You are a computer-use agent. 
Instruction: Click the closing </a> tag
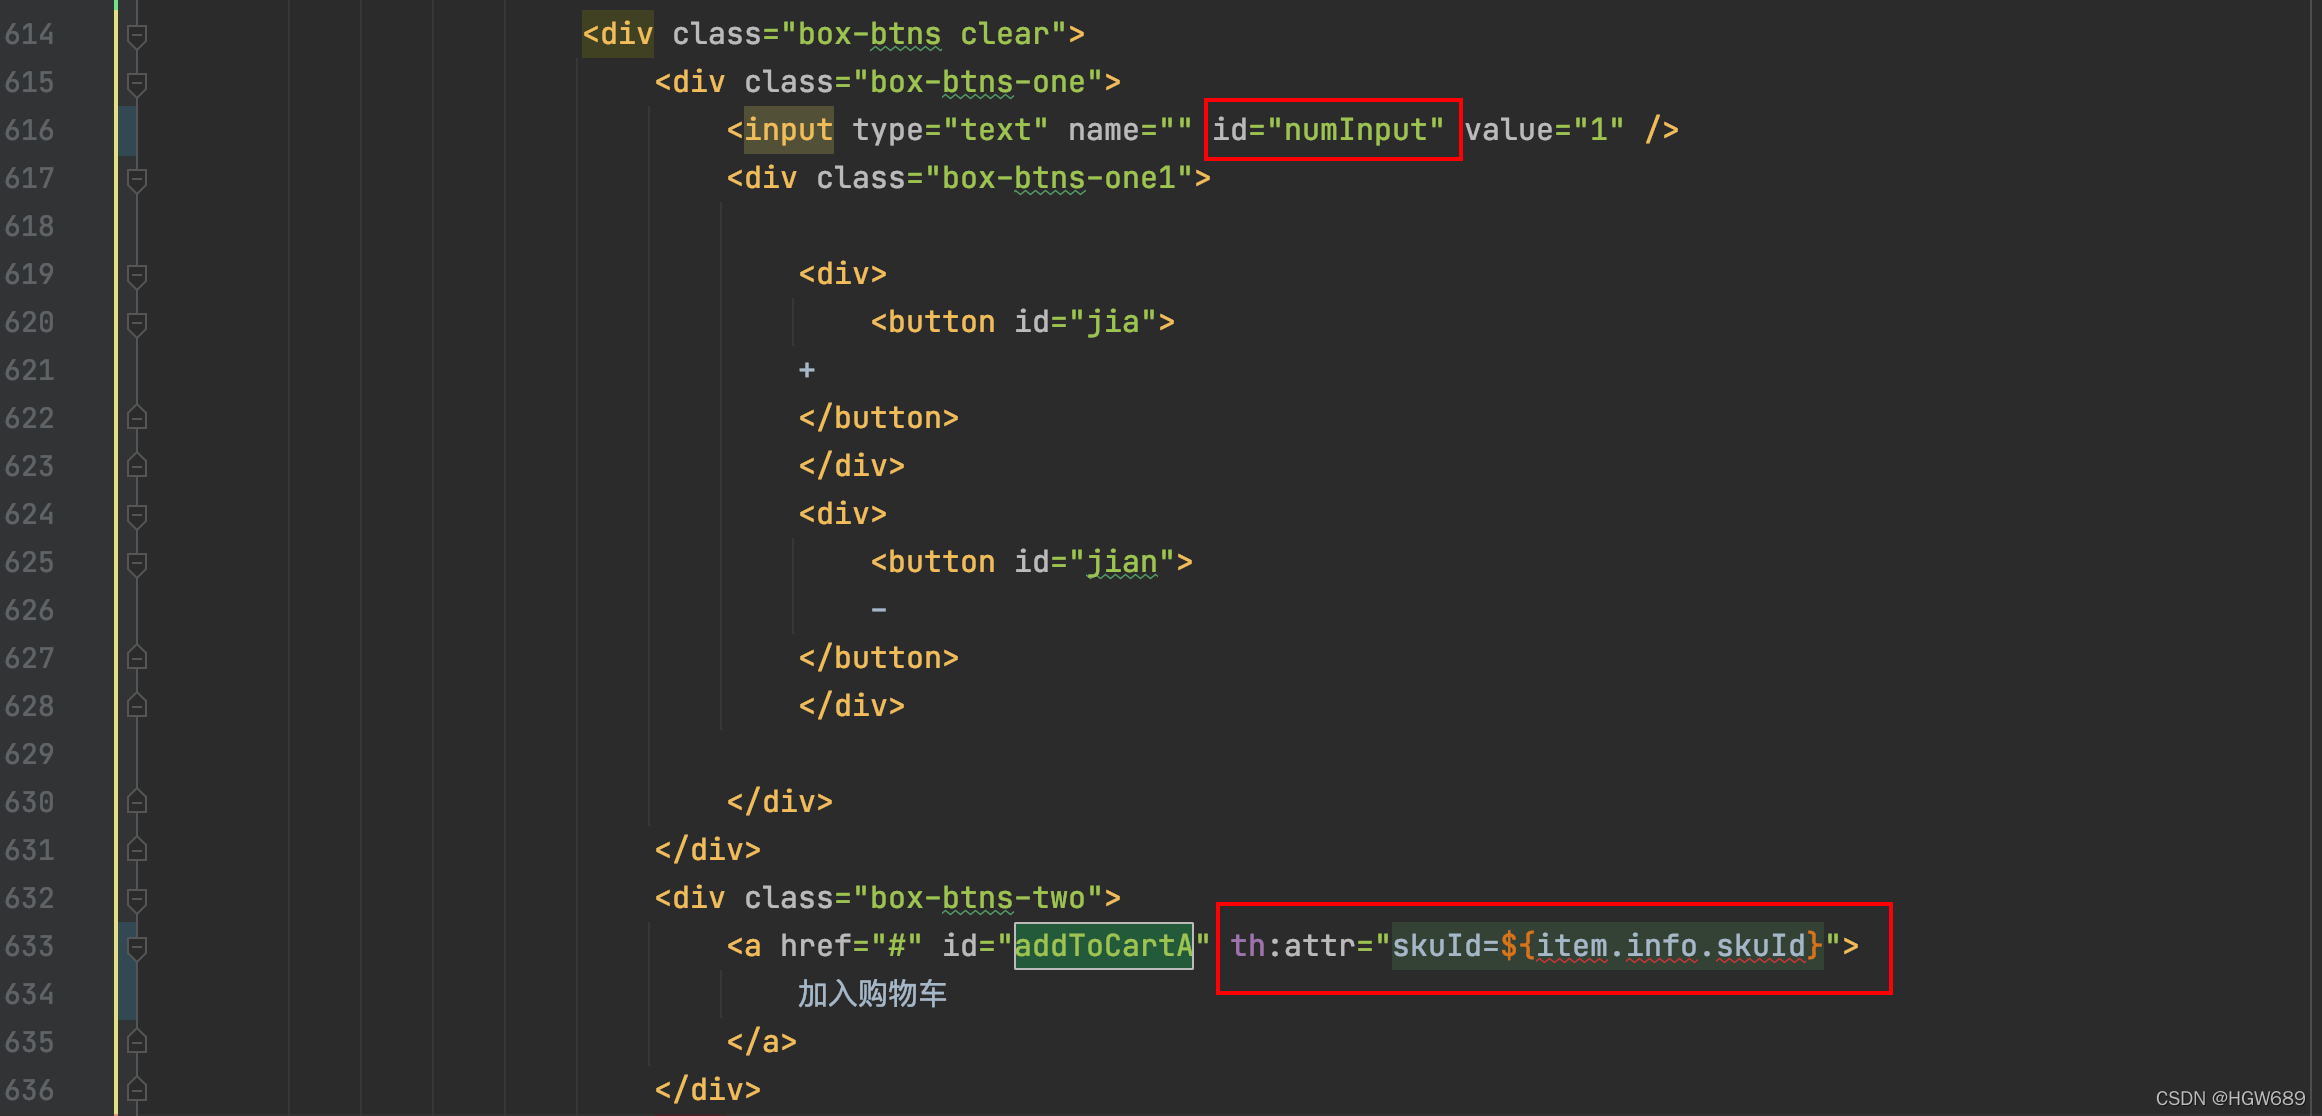coord(762,1042)
